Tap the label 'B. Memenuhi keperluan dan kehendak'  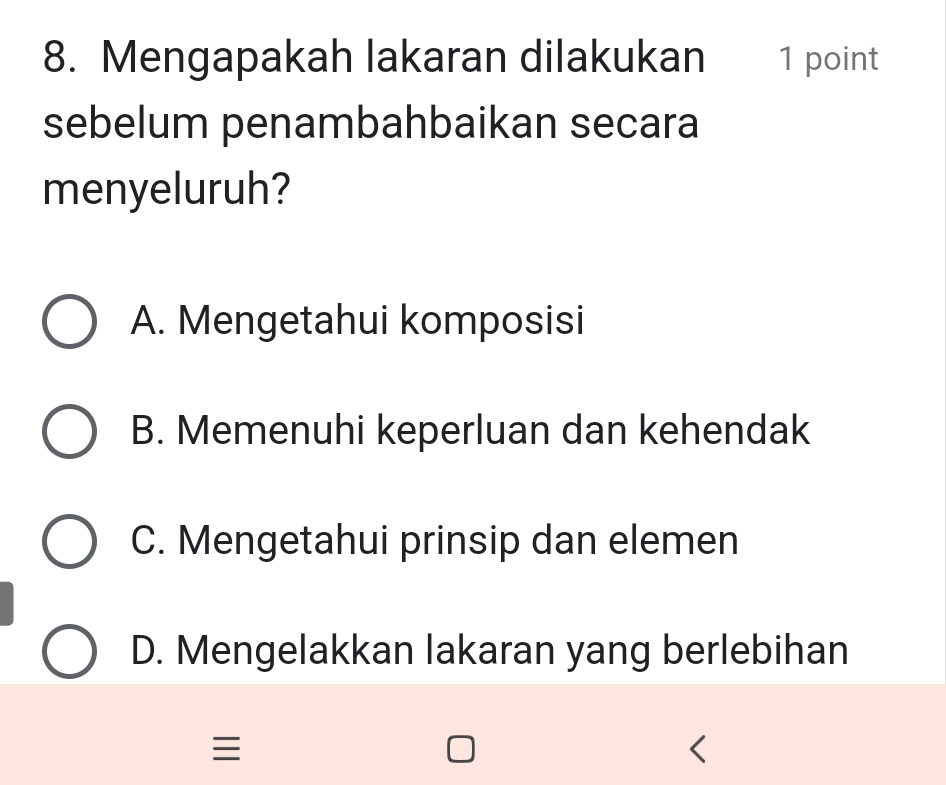tap(470, 431)
